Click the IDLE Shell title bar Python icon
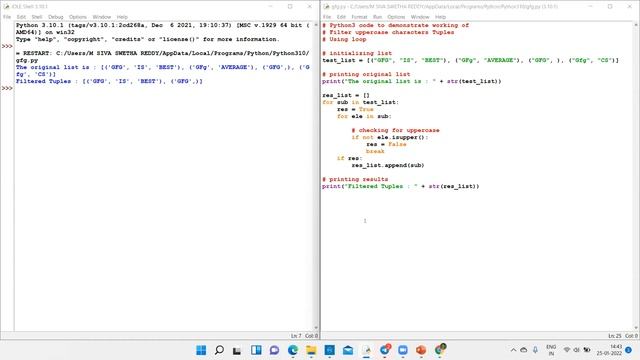 [6, 7]
